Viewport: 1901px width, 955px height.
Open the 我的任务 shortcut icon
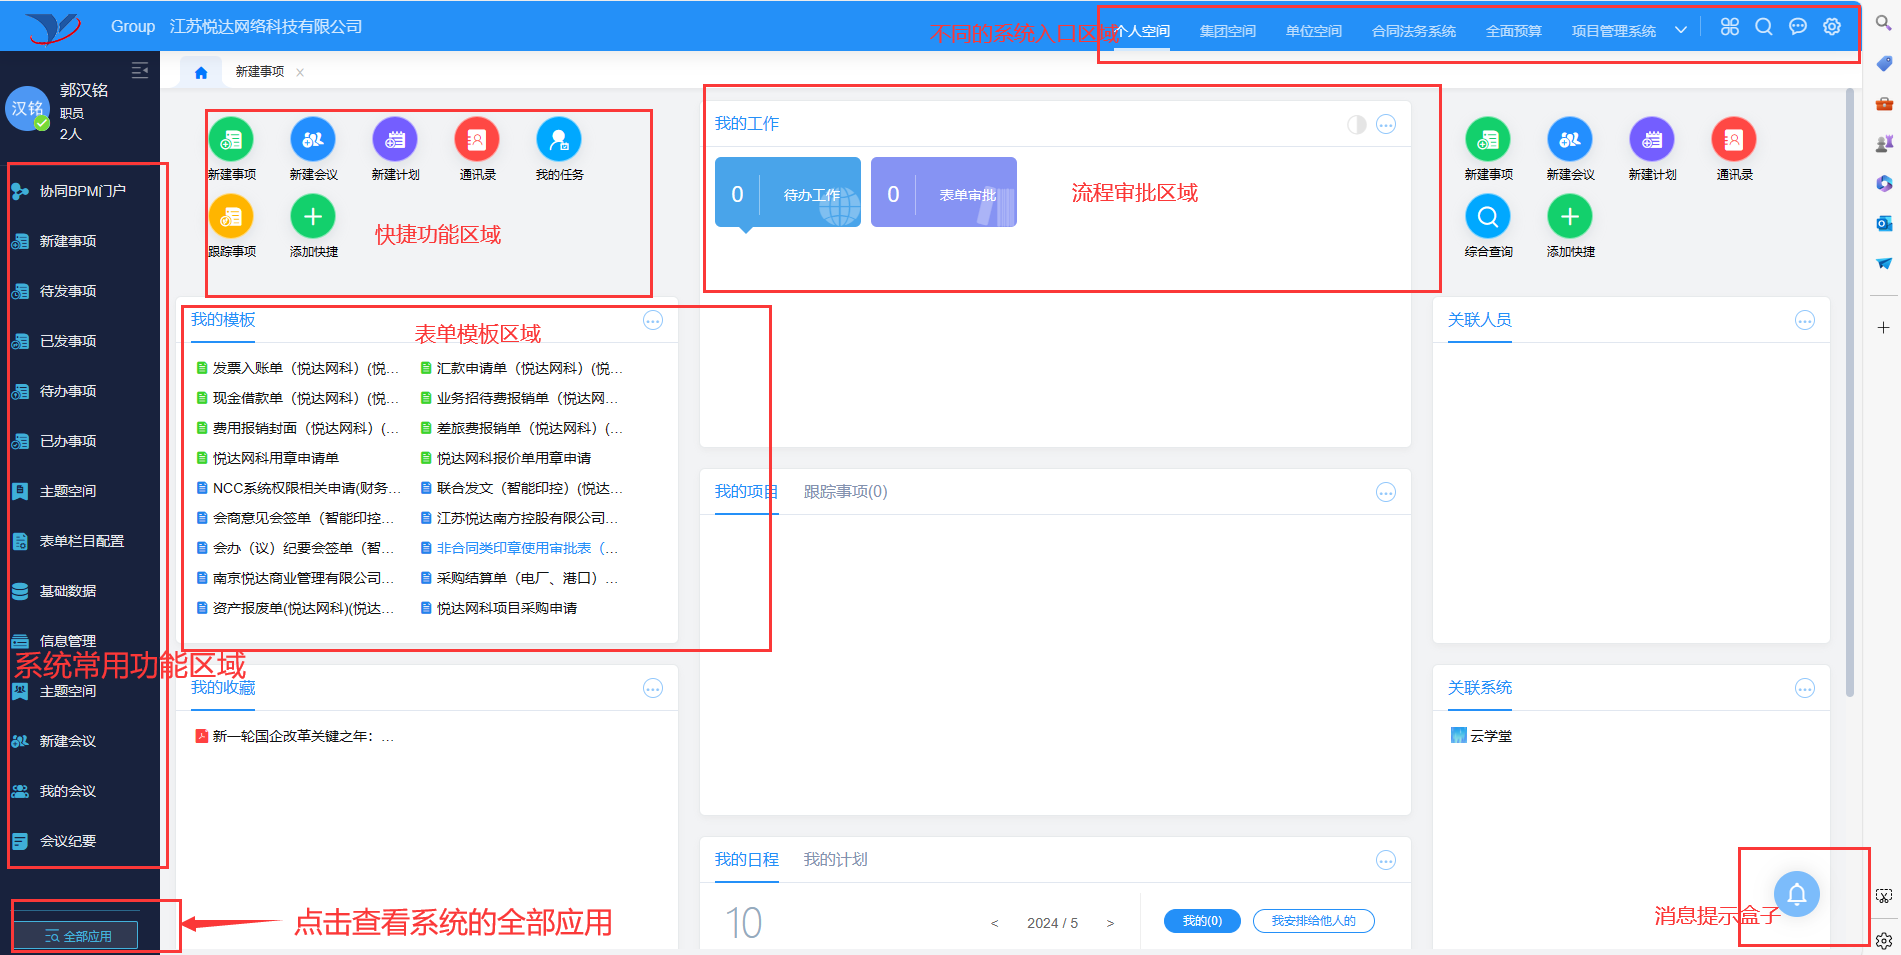click(x=558, y=140)
